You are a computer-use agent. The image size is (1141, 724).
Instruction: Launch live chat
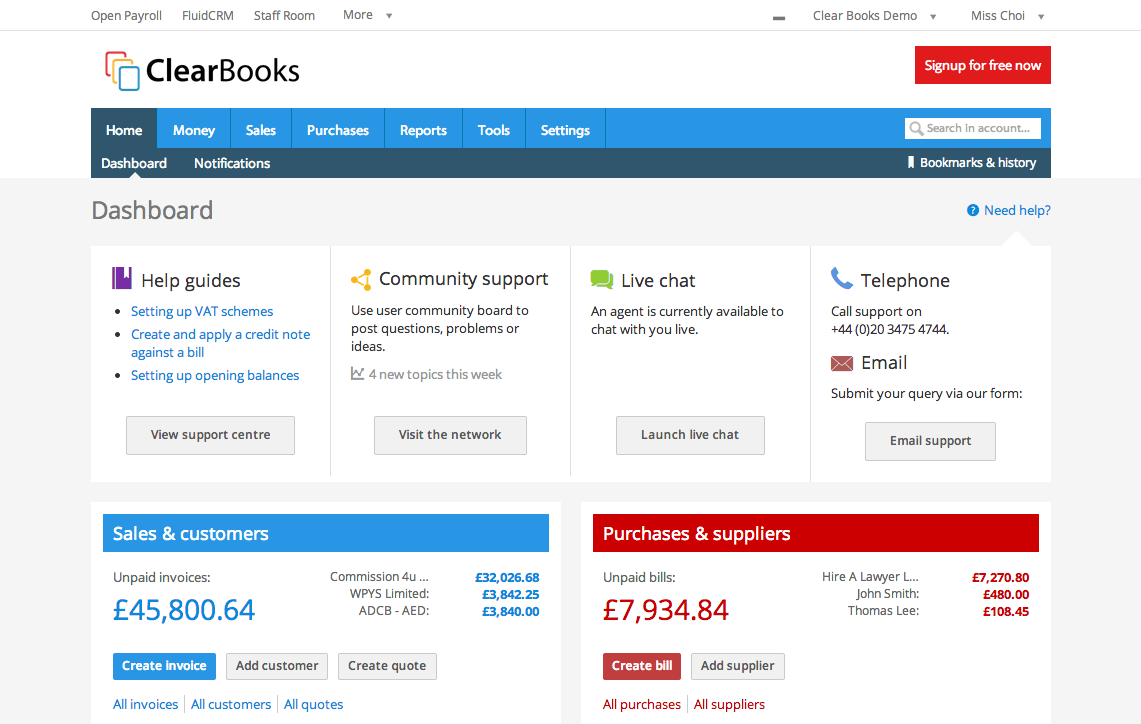(x=690, y=435)
